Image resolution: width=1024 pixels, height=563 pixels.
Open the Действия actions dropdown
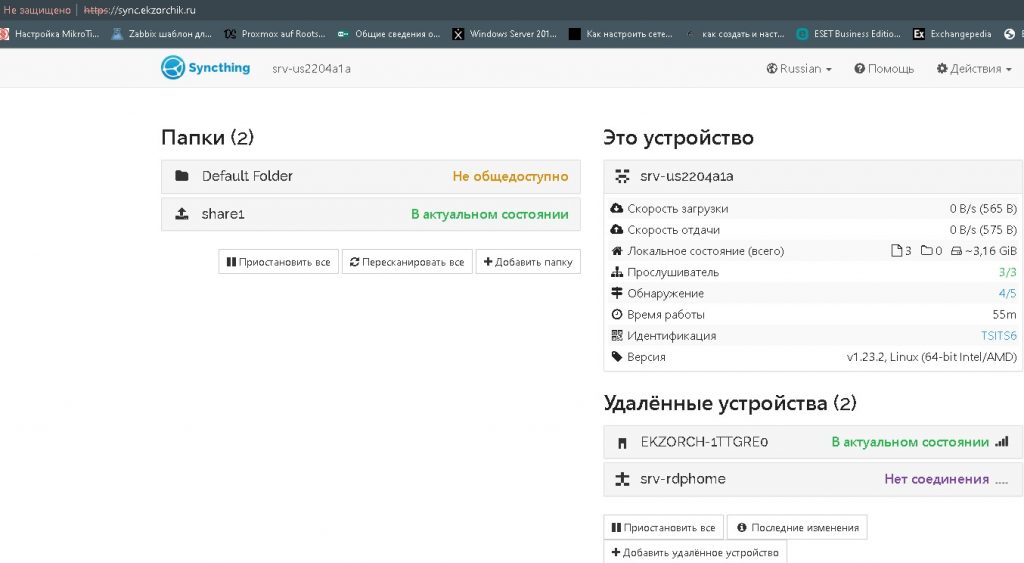point(973,69)
